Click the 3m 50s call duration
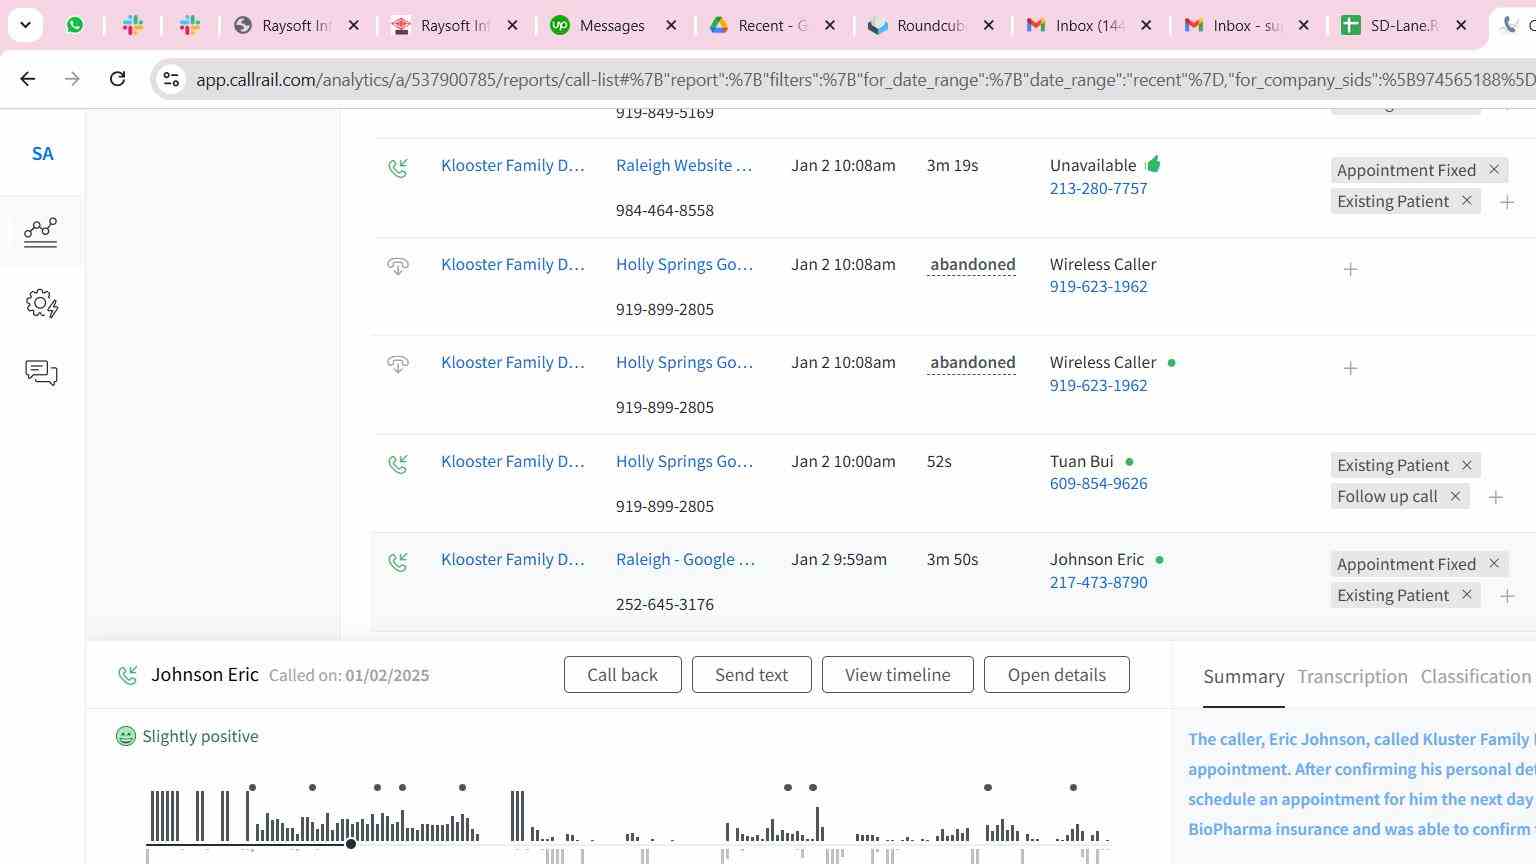This screenshot has width=1536, height=864. pos(952,559)
